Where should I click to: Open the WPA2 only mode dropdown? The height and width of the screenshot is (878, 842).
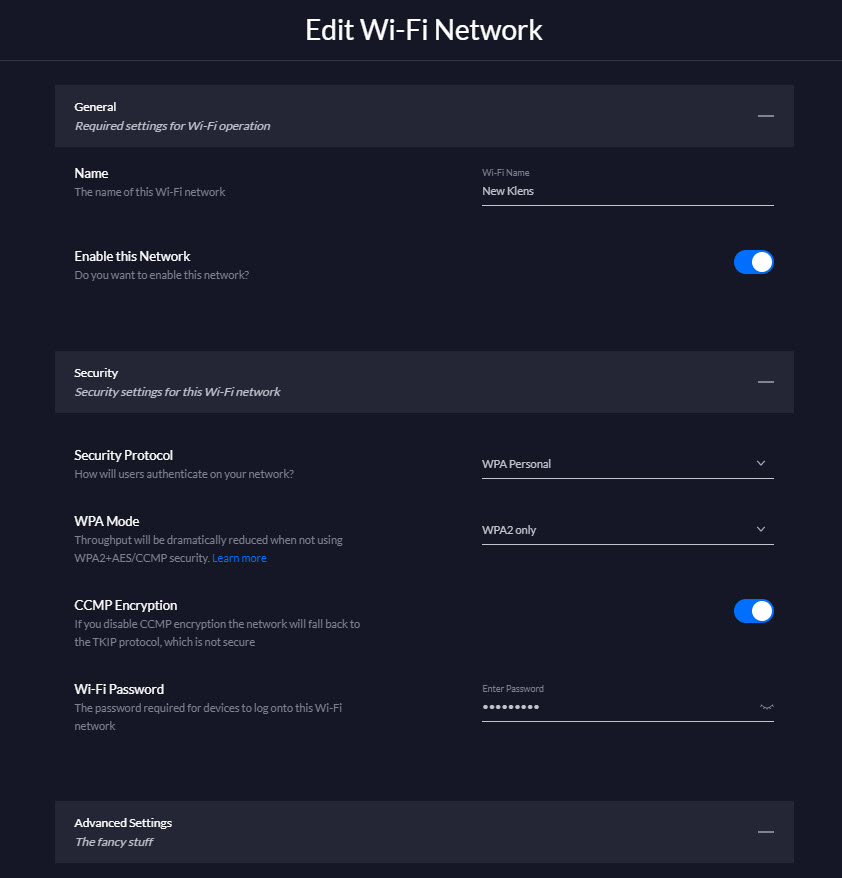(628, 530)
